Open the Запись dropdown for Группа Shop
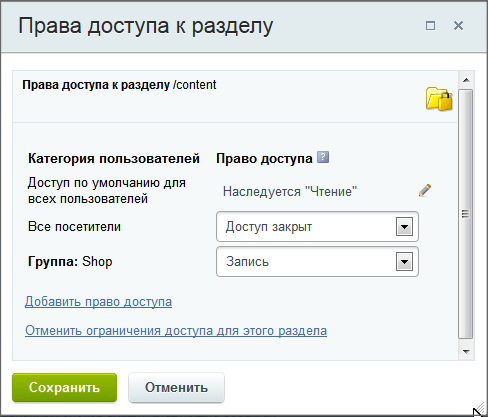The width and height of the screenshot is (488, 417). (x=317, y=262)
